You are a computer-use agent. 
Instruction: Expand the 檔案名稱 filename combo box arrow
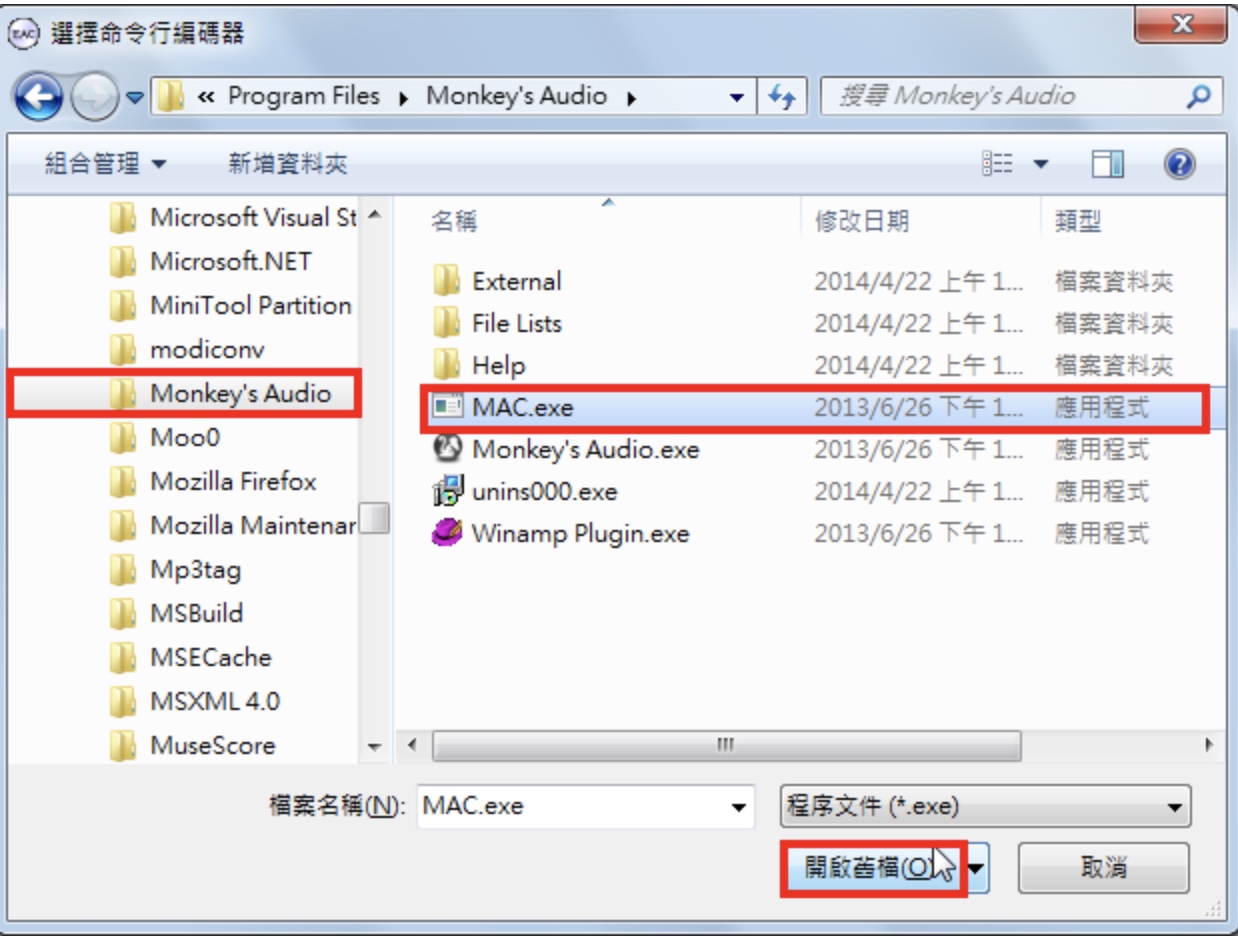click(x=739, y=806)
